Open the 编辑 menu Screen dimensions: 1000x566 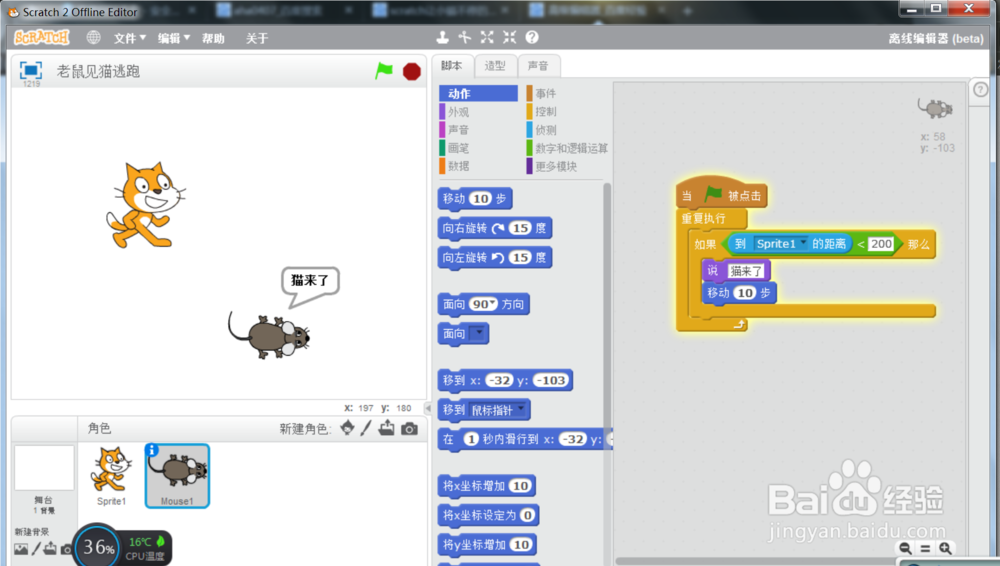click(173, 38)
